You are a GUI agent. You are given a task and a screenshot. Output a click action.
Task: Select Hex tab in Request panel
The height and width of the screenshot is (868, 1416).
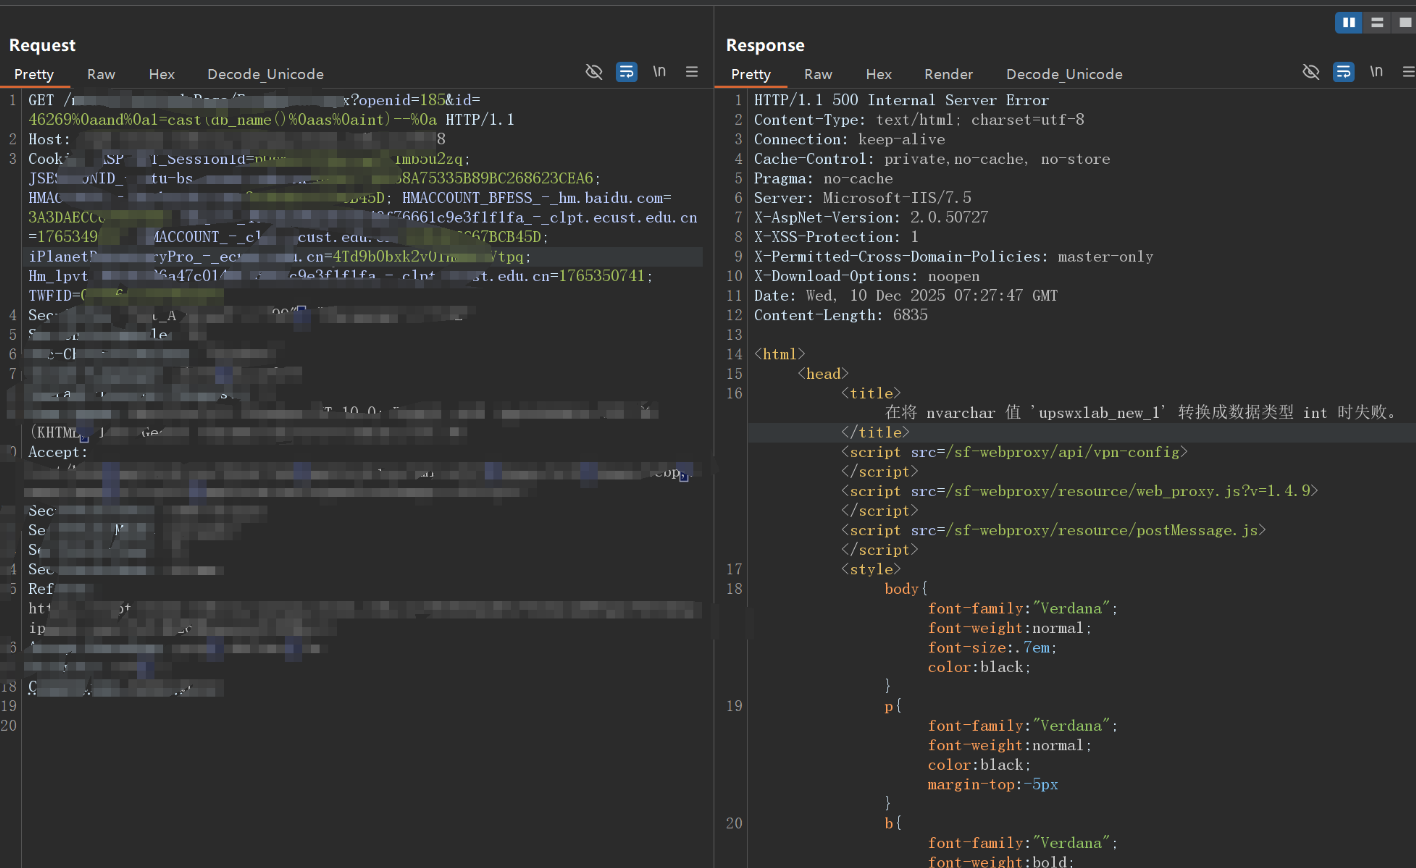[162, 74]
